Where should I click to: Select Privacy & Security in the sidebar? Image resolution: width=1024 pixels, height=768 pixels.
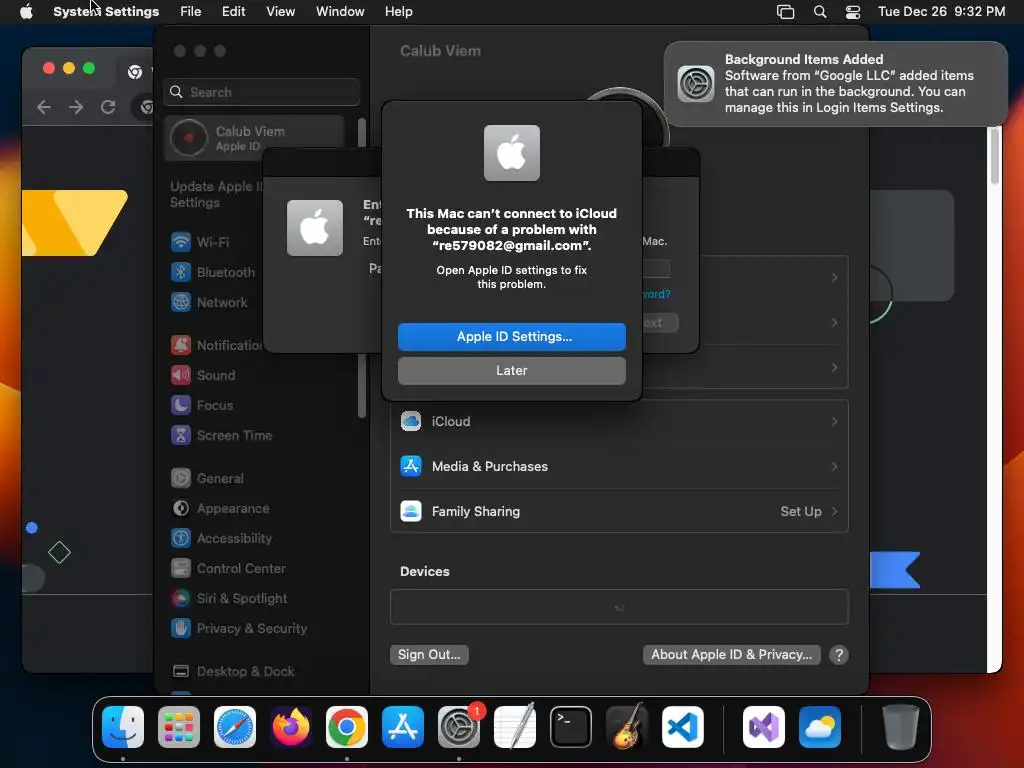[238, 629]
